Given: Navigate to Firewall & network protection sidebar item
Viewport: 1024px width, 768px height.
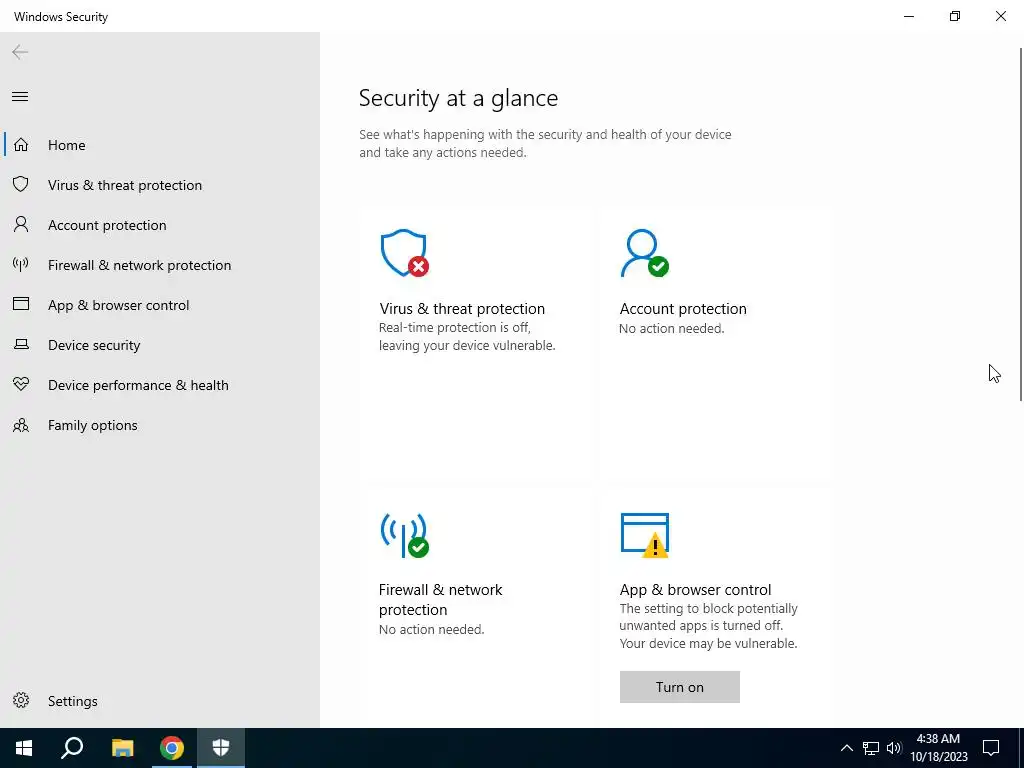Looking at the screenshot, I should tap(160, 264).
